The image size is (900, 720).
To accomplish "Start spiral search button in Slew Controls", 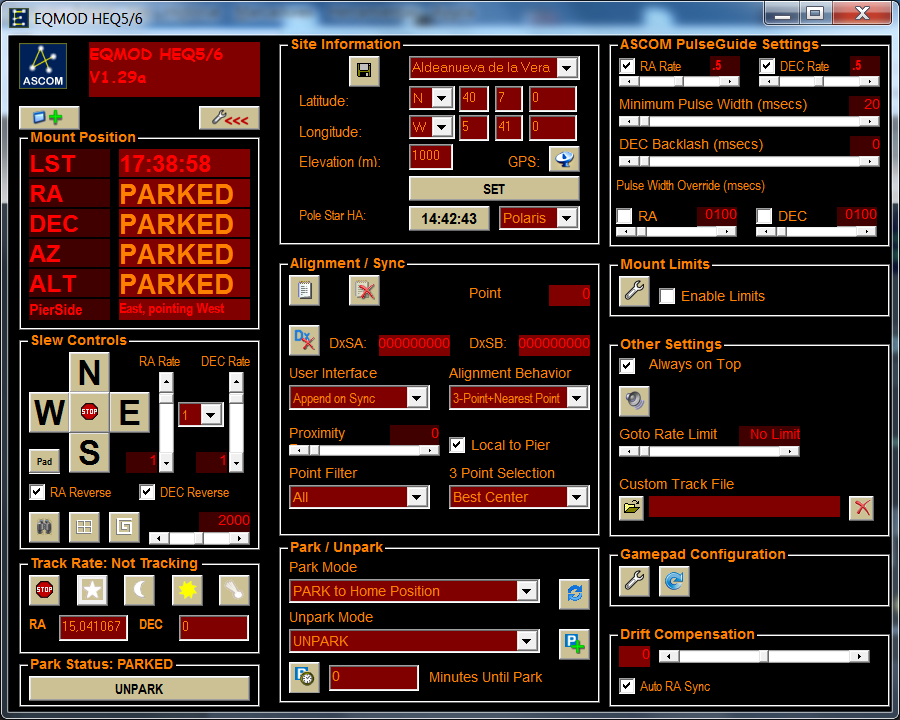I will [x=125, y=527].
